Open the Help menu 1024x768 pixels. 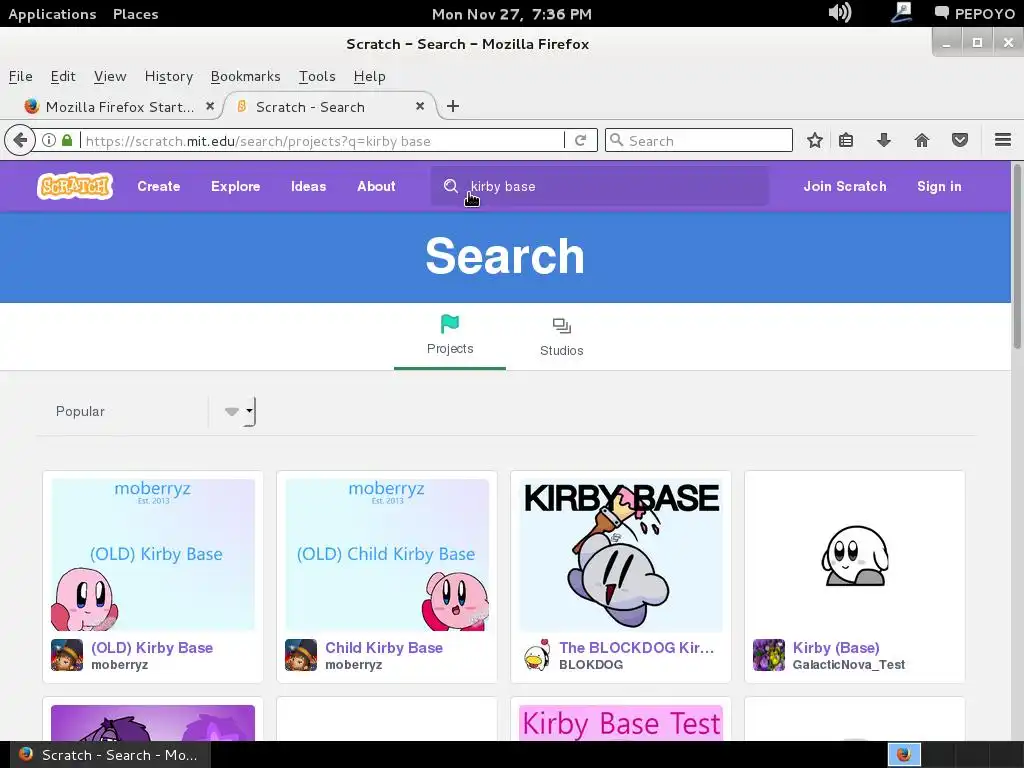click(x=370, y=76)
